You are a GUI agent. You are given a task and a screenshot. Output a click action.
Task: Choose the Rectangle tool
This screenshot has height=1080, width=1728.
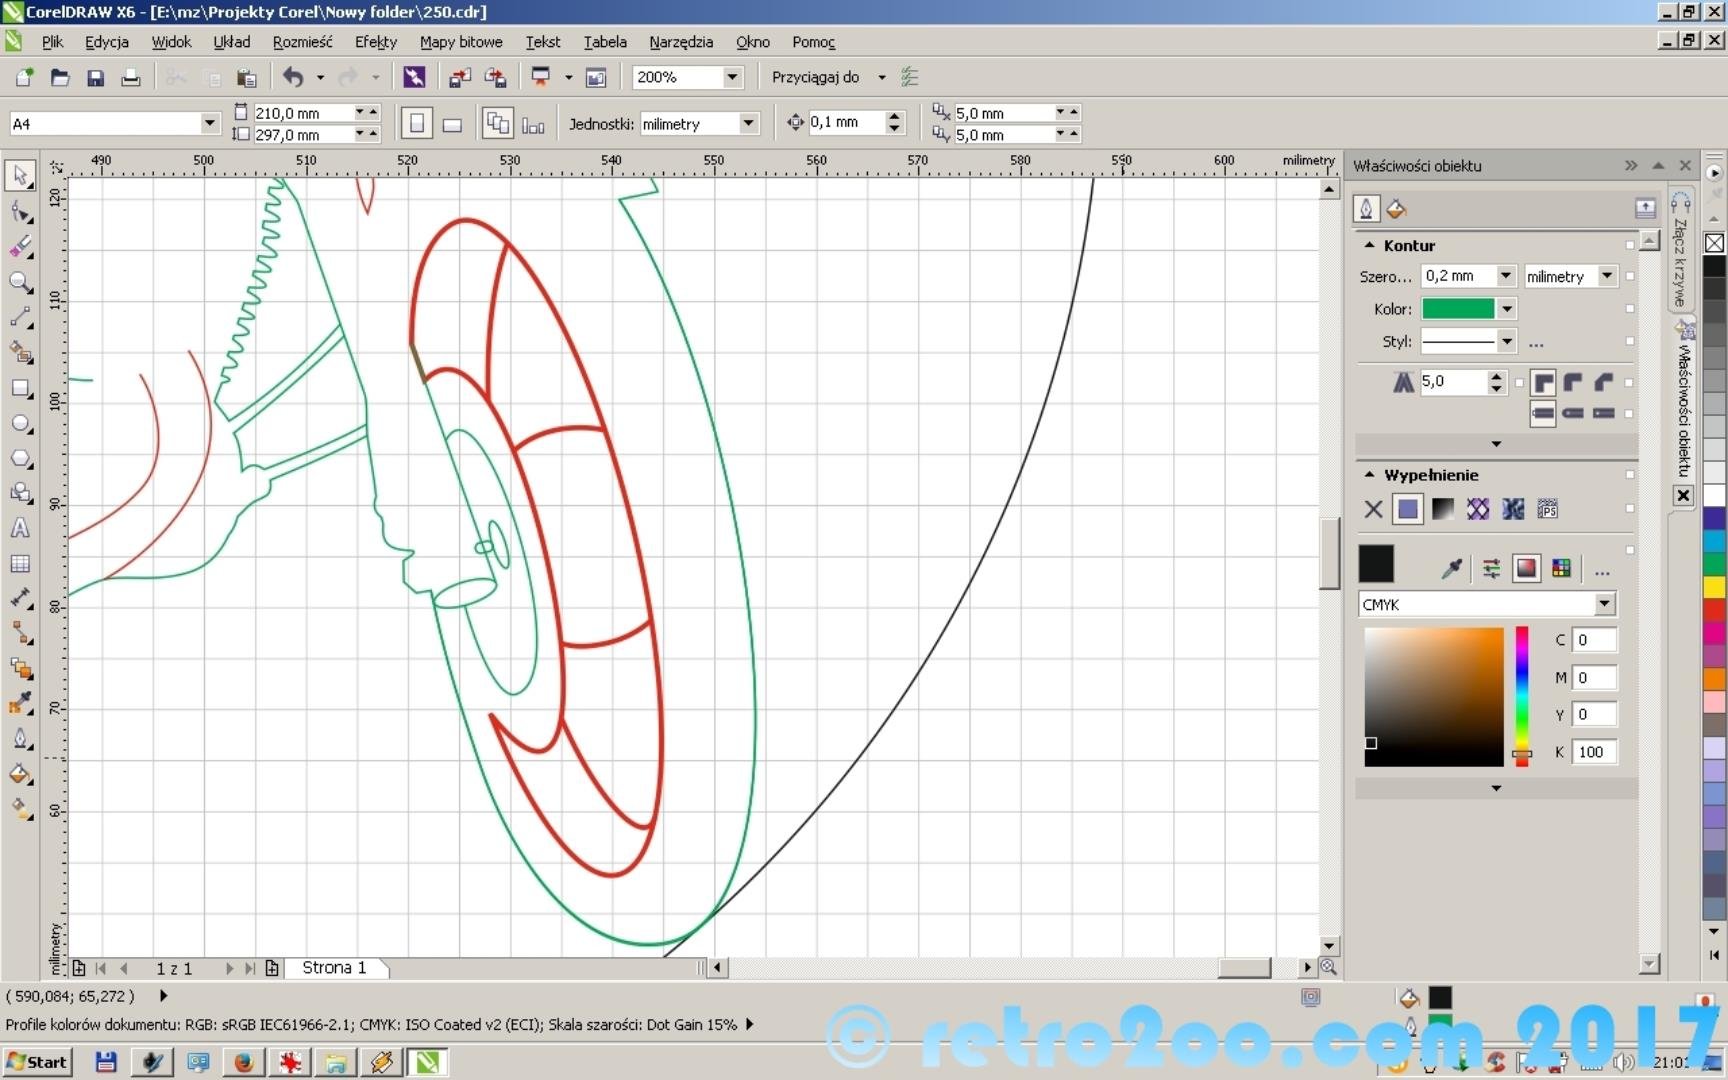click(20, 389)
